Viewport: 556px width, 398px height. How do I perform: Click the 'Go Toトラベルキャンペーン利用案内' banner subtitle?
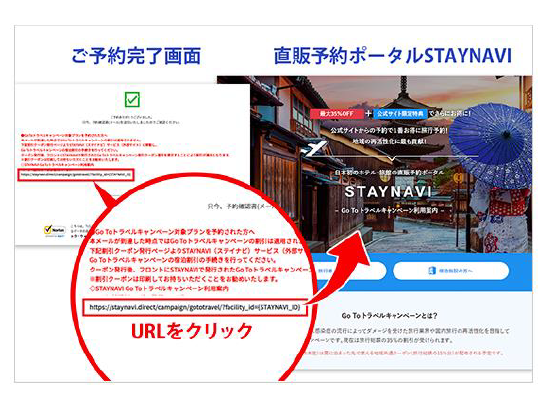[x=389, y=210]
